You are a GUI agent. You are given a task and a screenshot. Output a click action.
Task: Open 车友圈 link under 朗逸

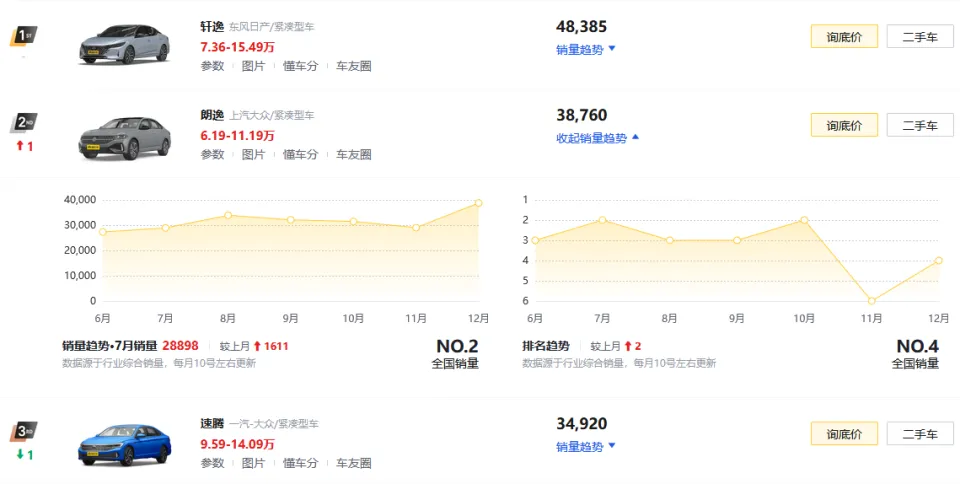coord(354,155)
